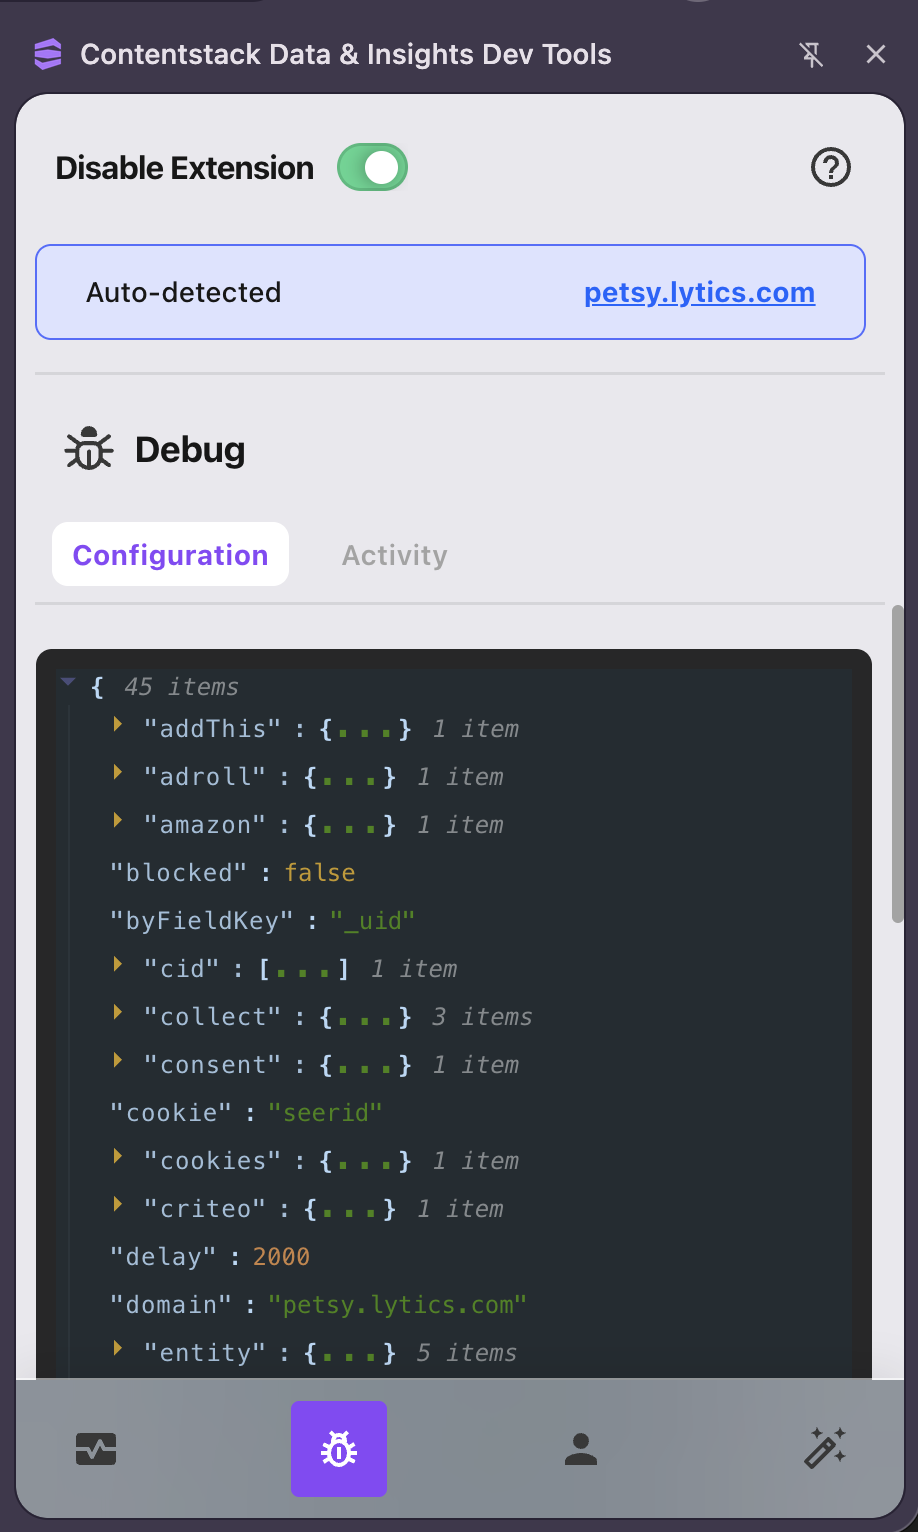The image size is (918, 1532).
Task: Click the vertical scrollbar thumb
Action: pyautogui.click(x=897, y=764)
